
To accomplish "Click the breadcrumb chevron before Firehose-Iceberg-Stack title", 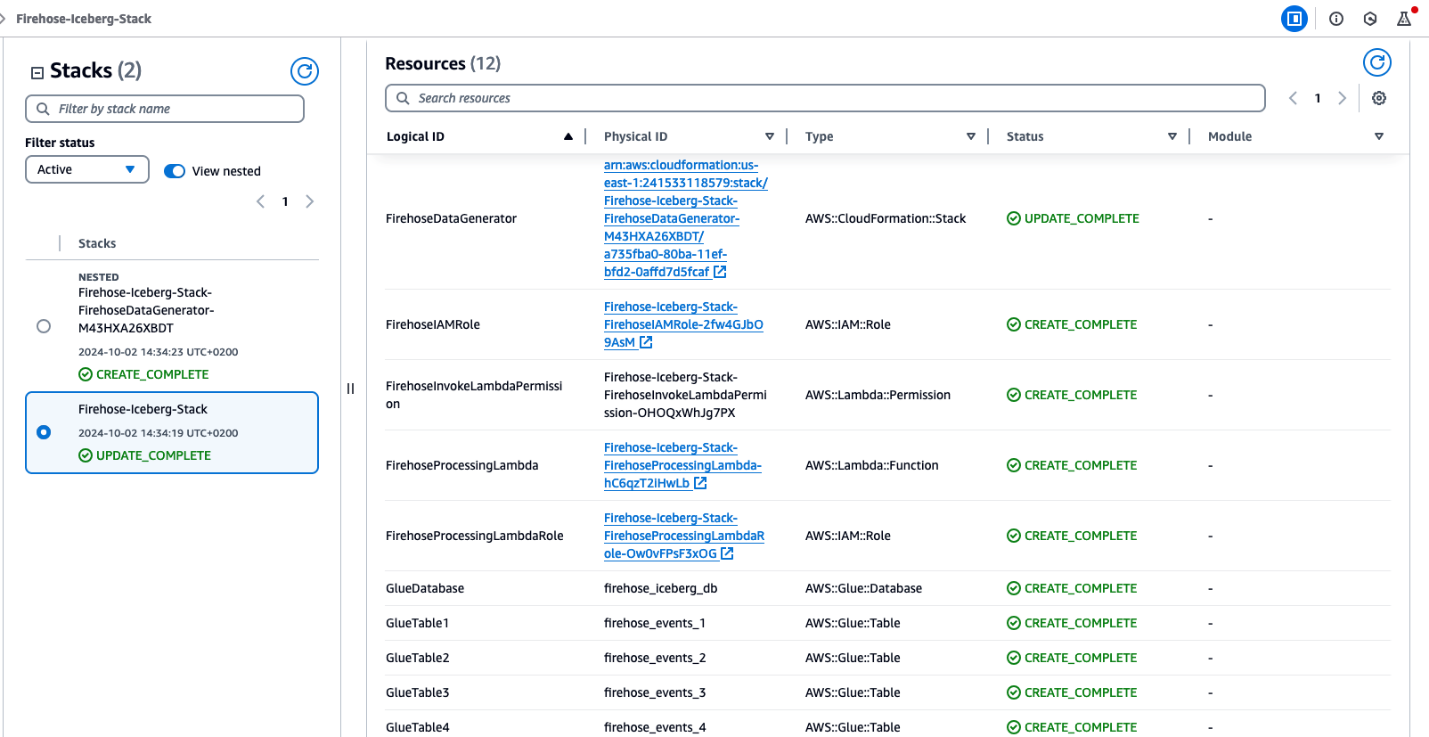I will tap(4, 18).
